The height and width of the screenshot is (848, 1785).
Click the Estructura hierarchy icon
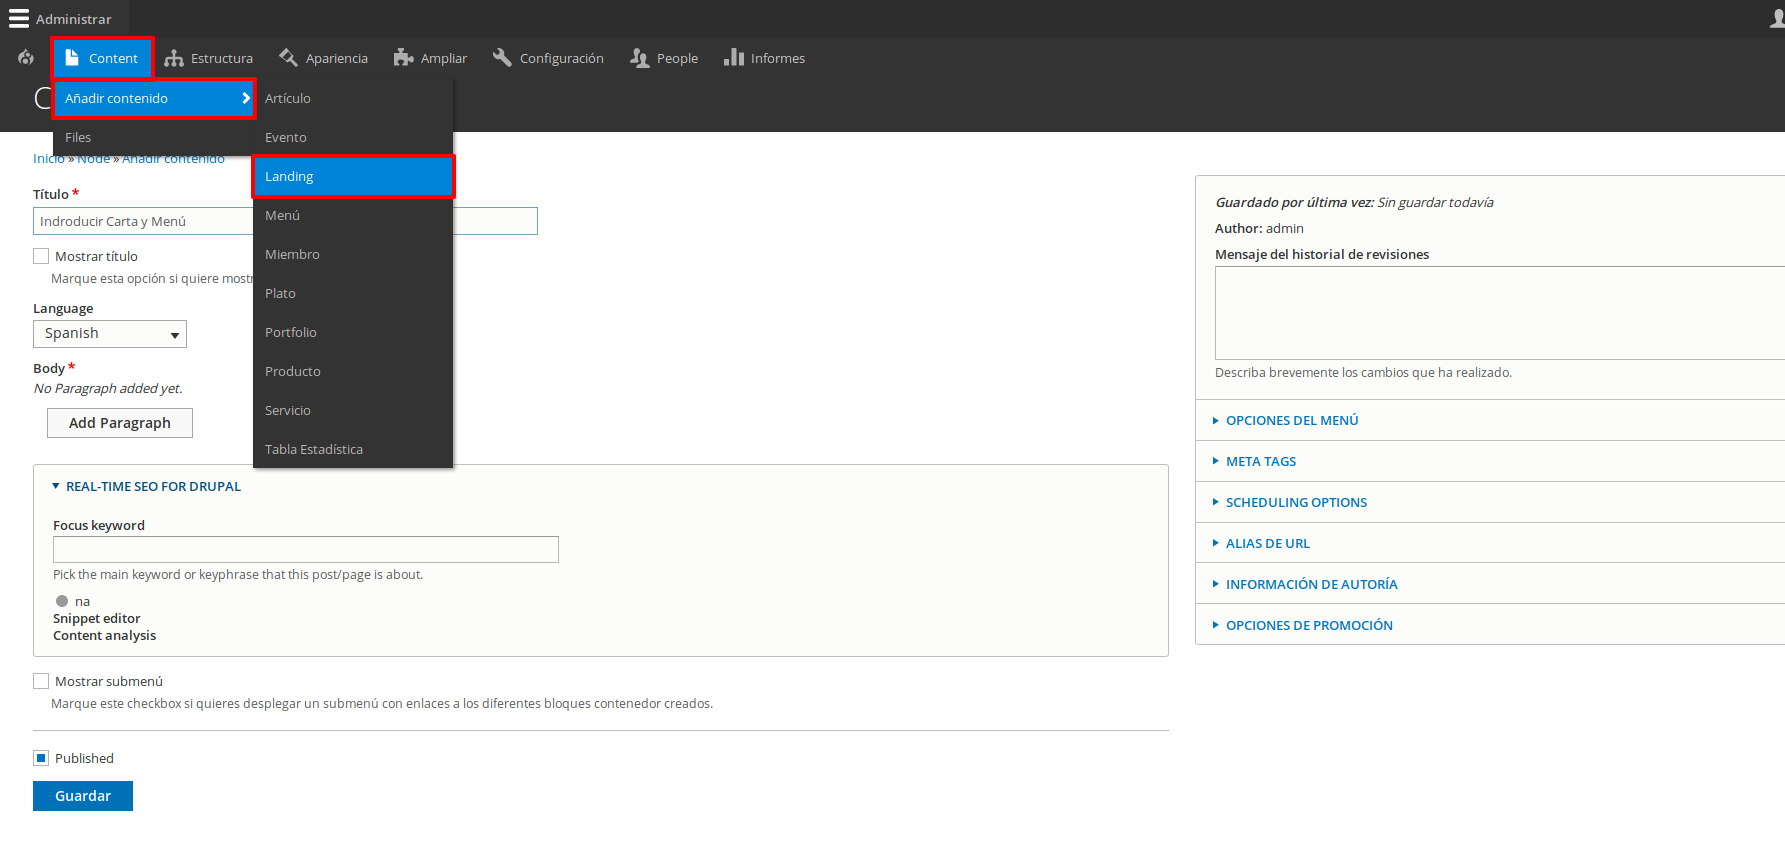point(174,58)
